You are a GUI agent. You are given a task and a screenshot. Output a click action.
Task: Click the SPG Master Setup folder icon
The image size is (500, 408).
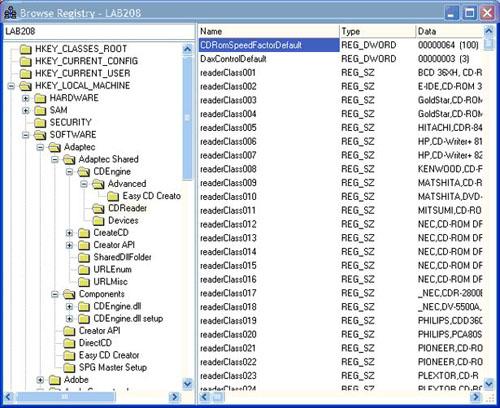pos(69,368)
